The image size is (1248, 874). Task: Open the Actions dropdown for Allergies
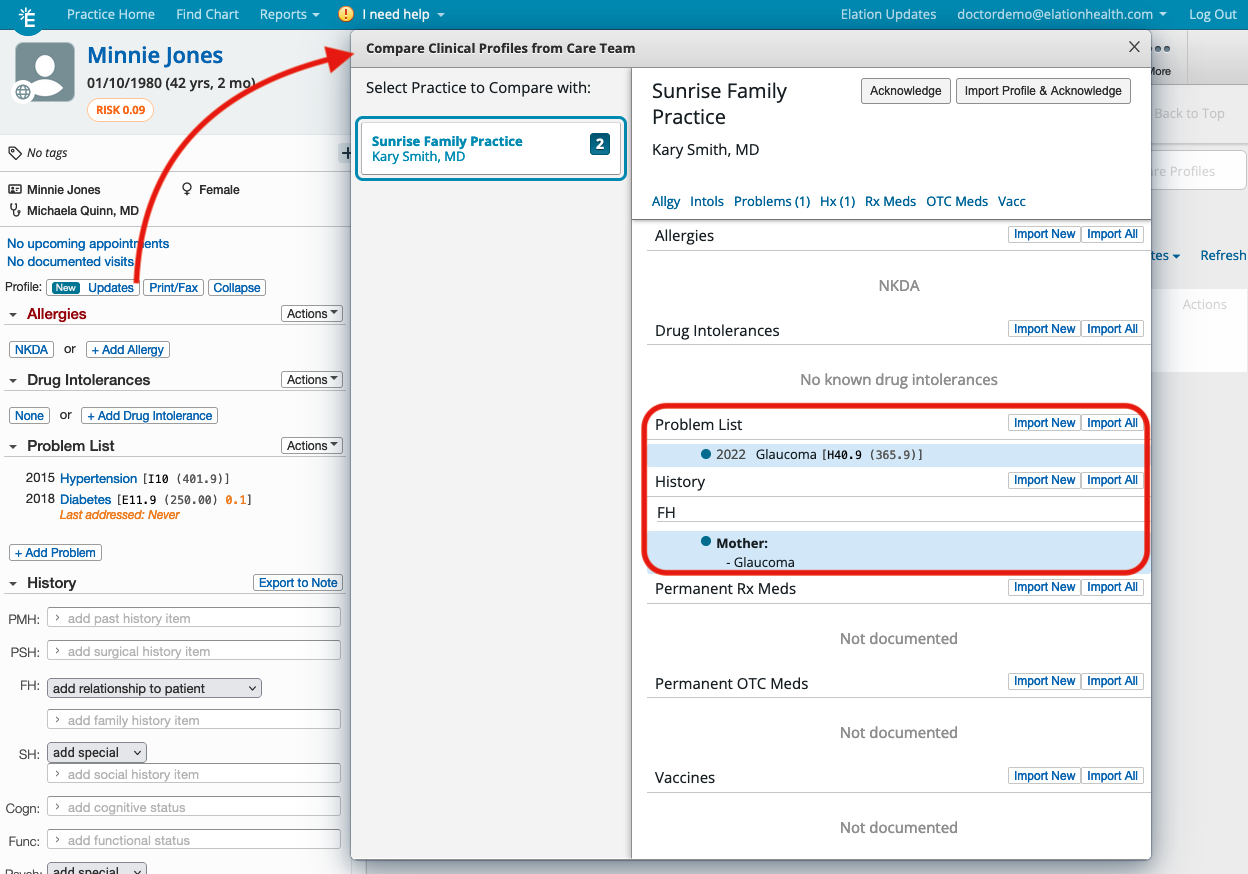311,313
